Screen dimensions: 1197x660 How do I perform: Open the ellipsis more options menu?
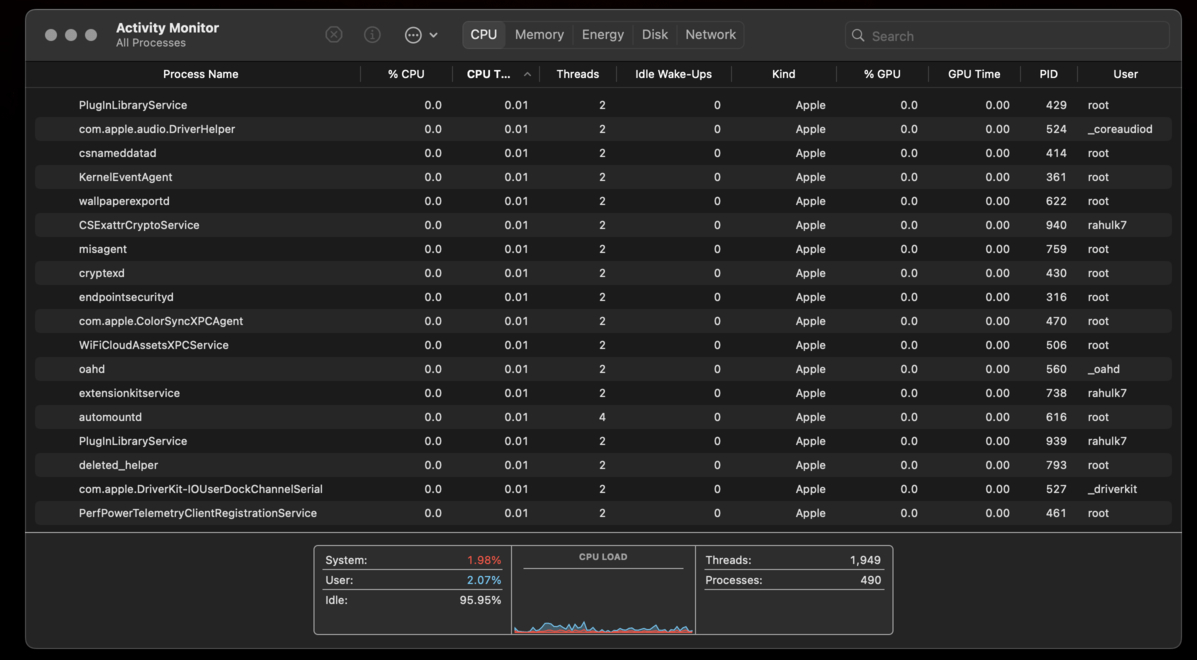(413, 35)
